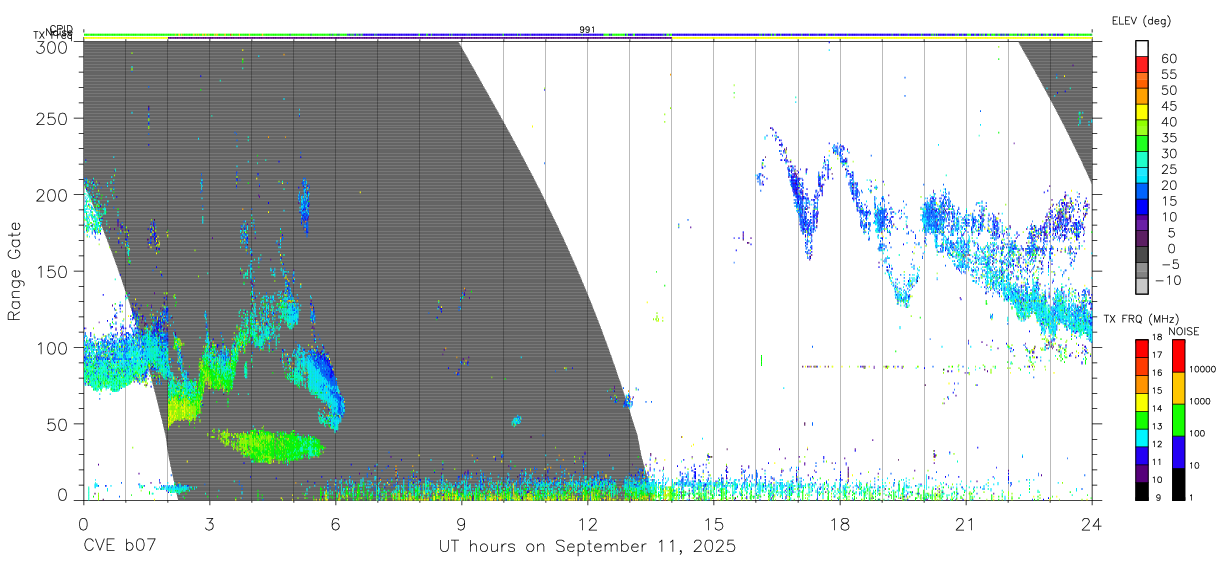Select the red ELEV segment below 60
This screenshot has height=567, width=1228.
point(1142,65)
